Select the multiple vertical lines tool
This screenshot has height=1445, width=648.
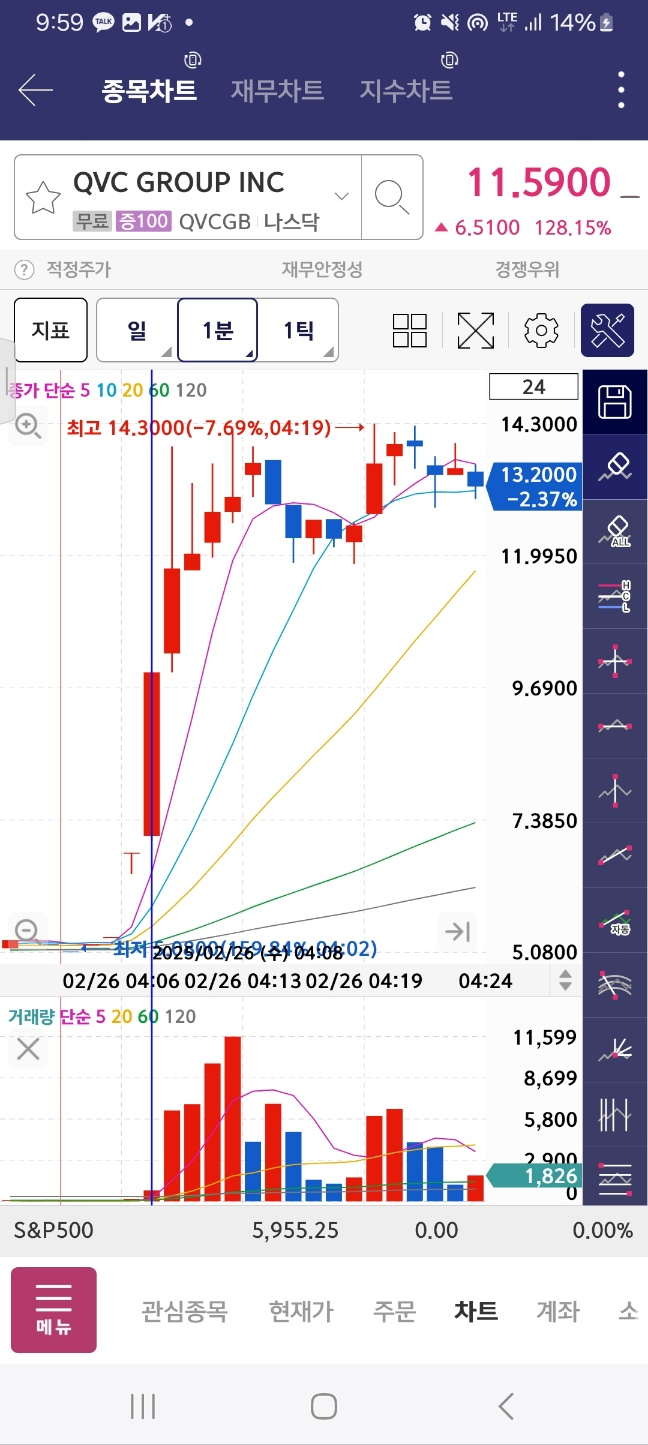click(615, 1114)
